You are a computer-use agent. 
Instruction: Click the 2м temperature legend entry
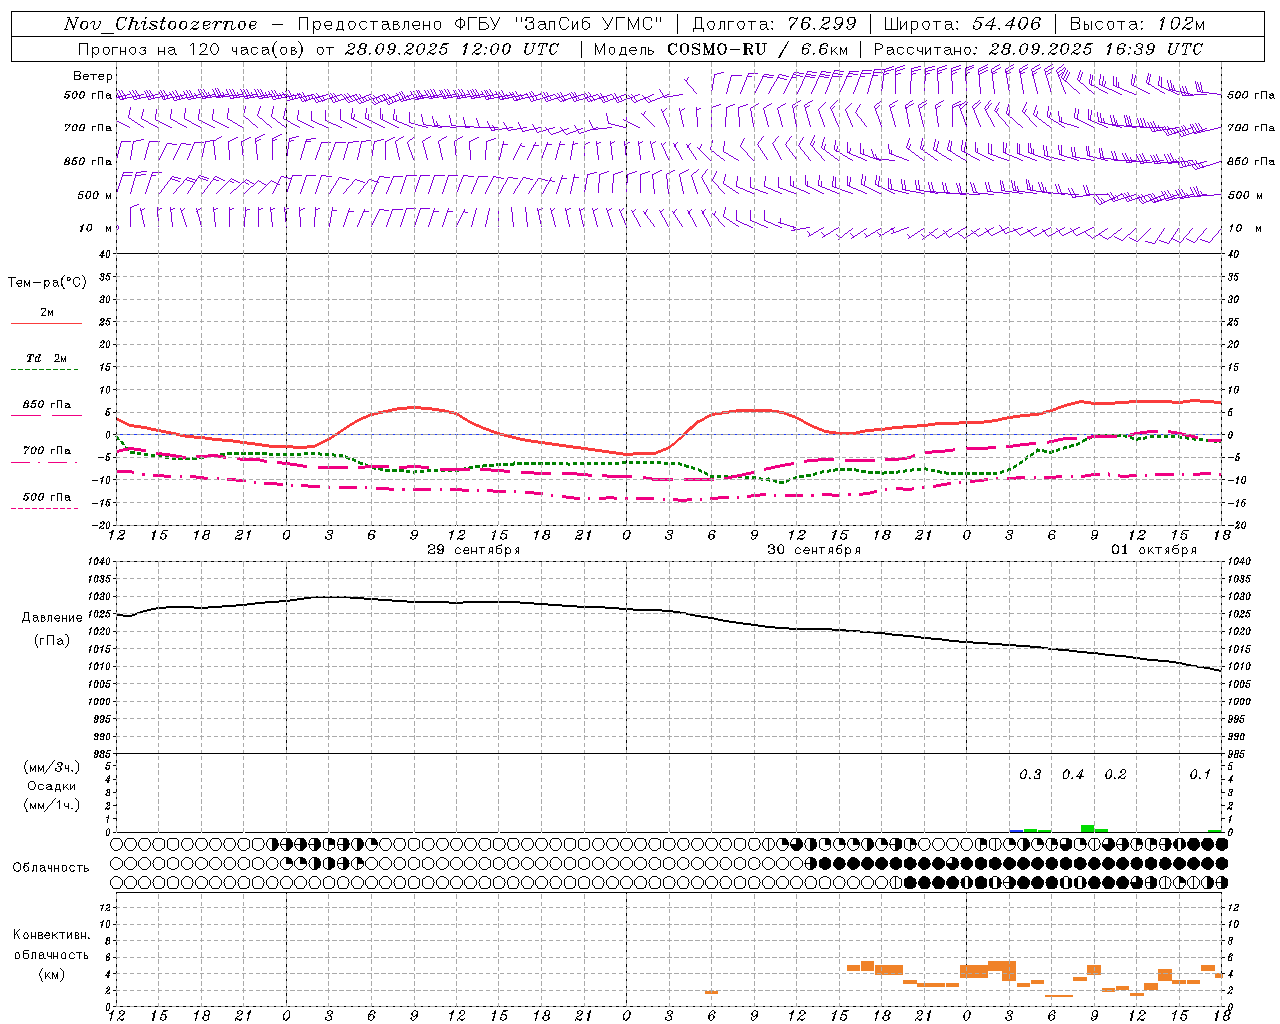pyautogui.click(x=47, y=312)
